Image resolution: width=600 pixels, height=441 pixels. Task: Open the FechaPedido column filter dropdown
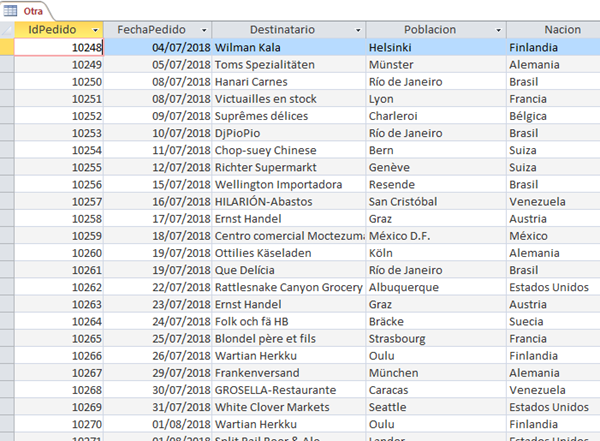click(204, 30)
